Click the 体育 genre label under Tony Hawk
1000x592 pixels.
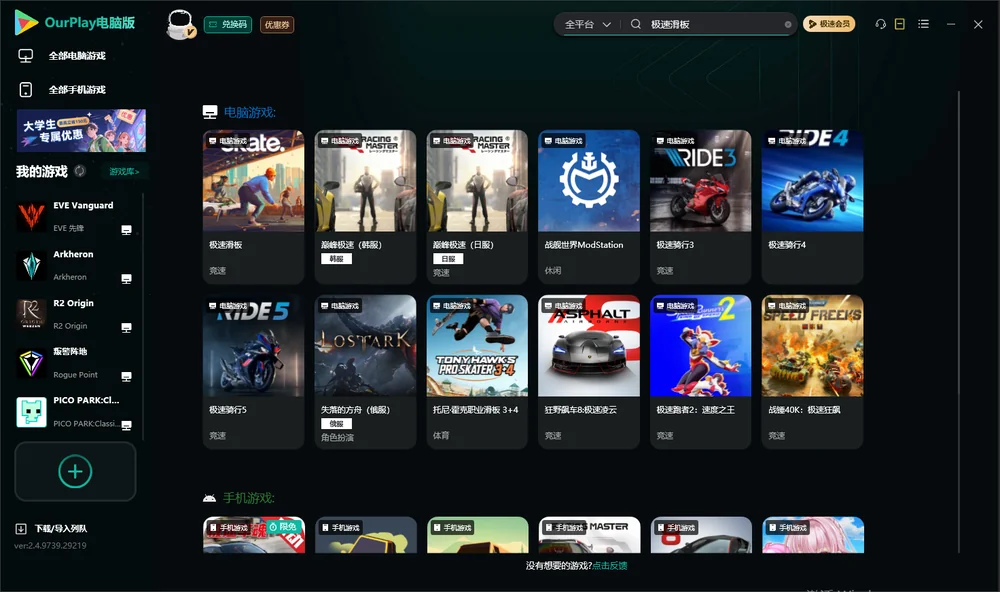(441, 435)
